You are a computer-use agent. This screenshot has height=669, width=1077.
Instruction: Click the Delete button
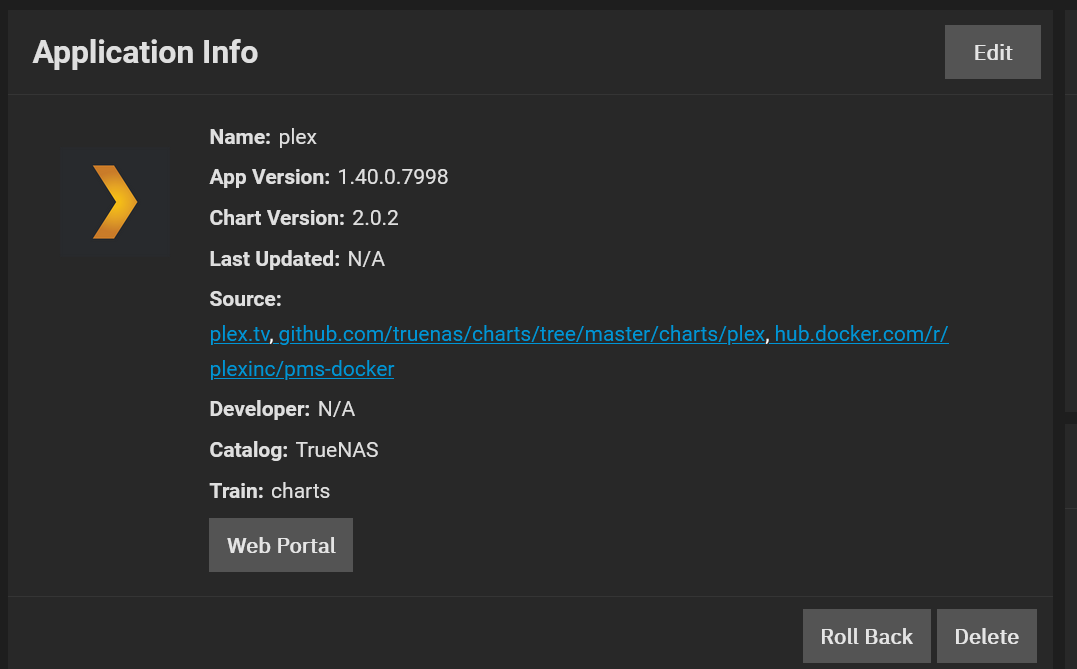pyautogui.click(x=986, y=636)
